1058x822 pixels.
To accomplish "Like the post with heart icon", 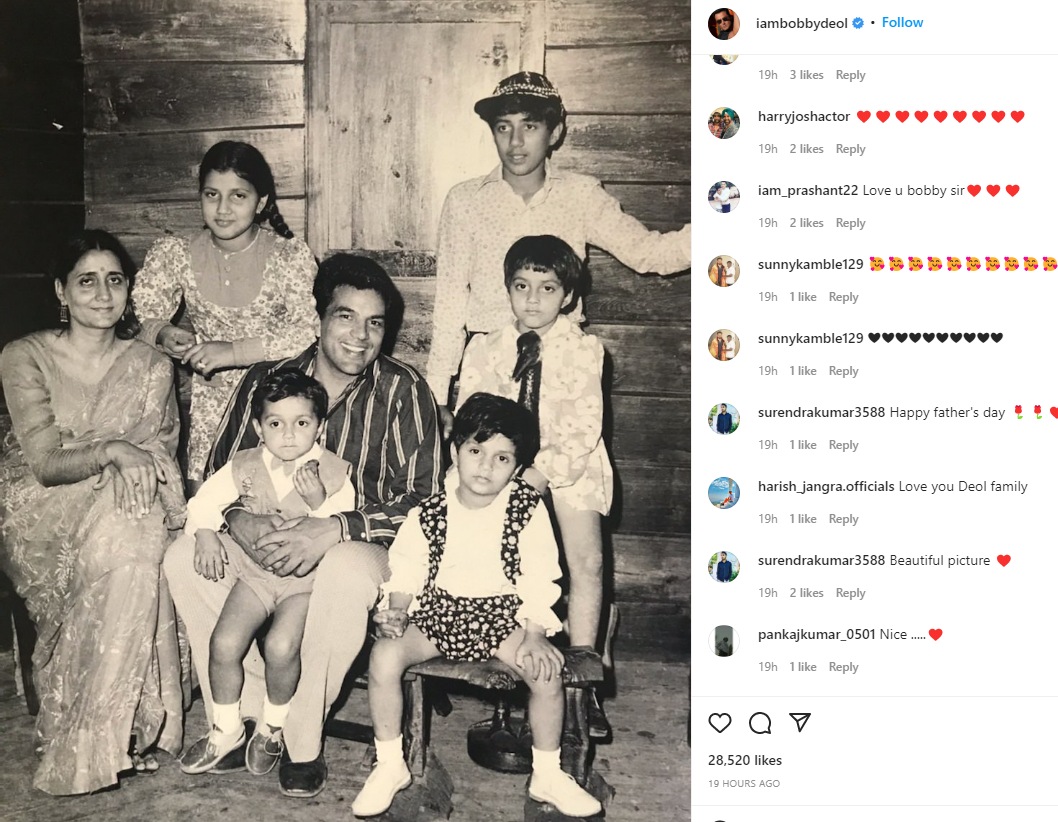I will [719, 723].
